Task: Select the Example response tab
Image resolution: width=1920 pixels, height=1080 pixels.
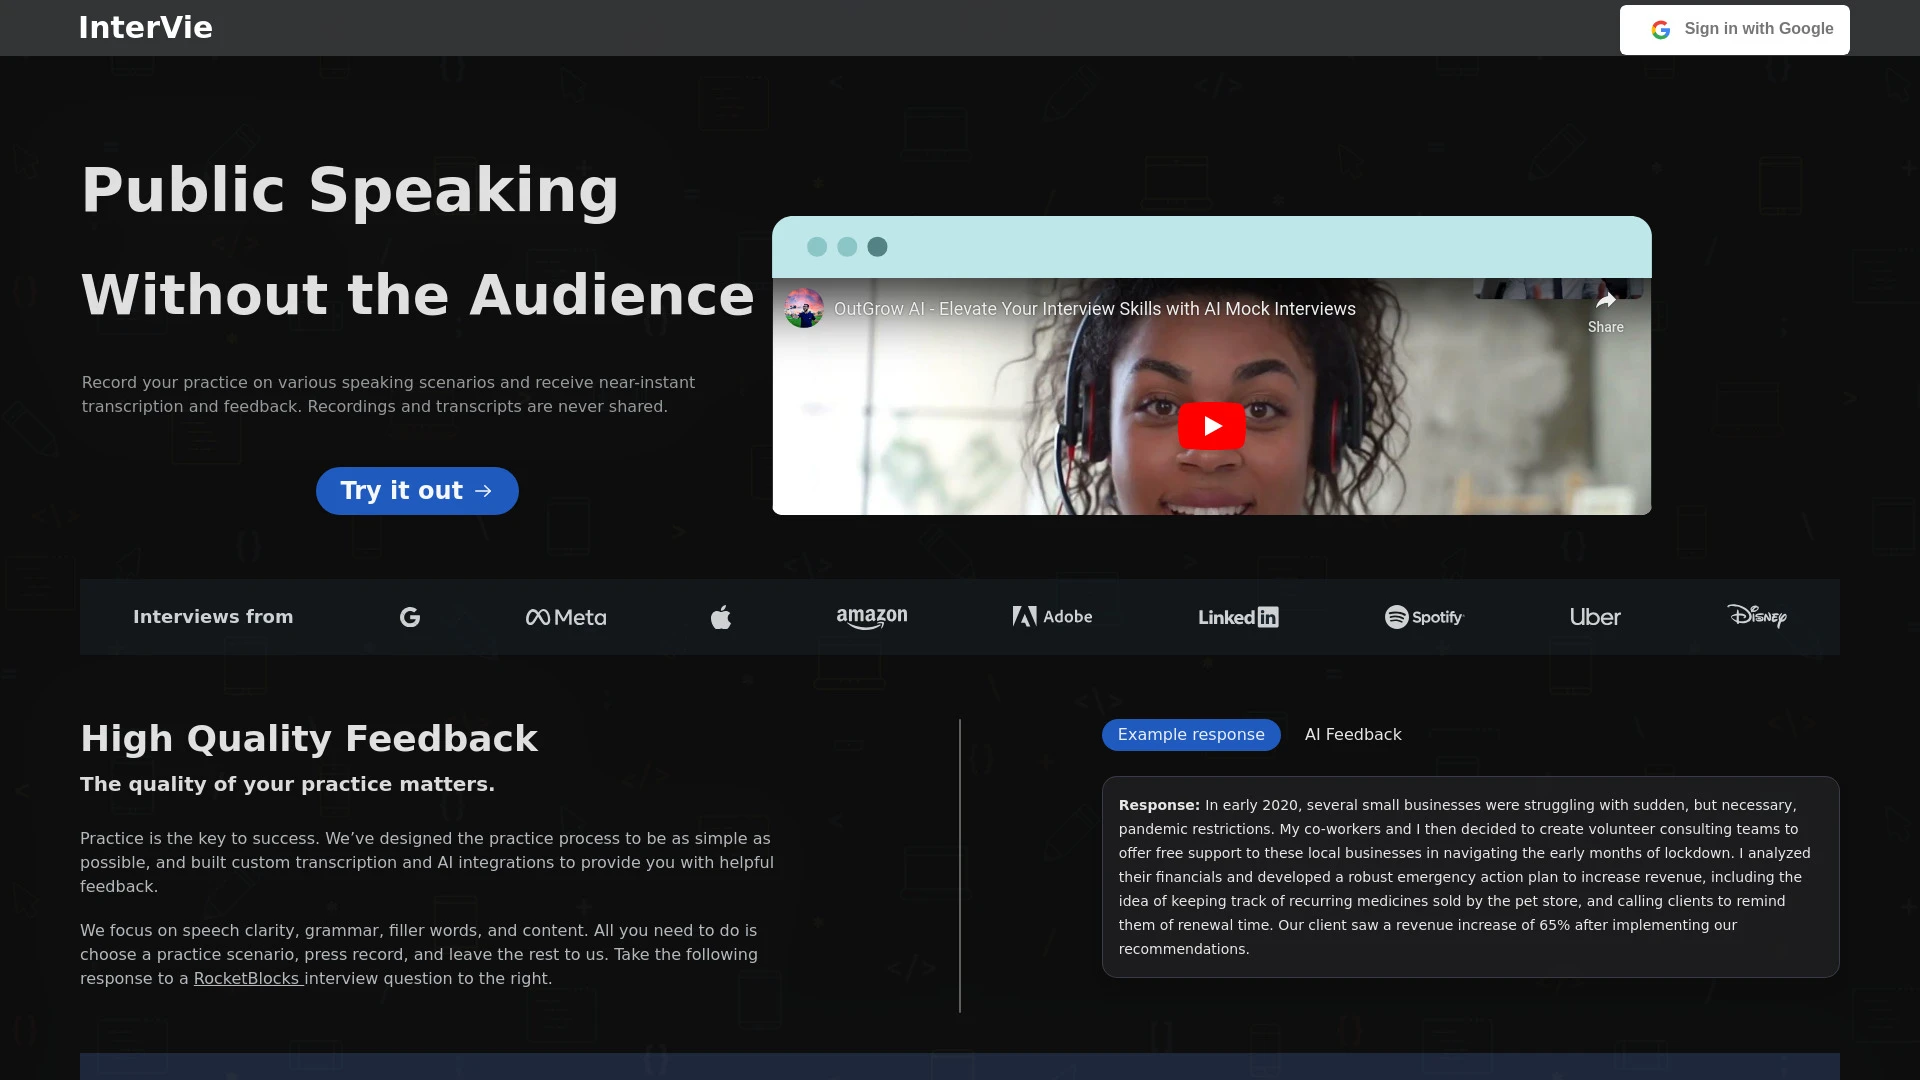Action: point(1190,734)
